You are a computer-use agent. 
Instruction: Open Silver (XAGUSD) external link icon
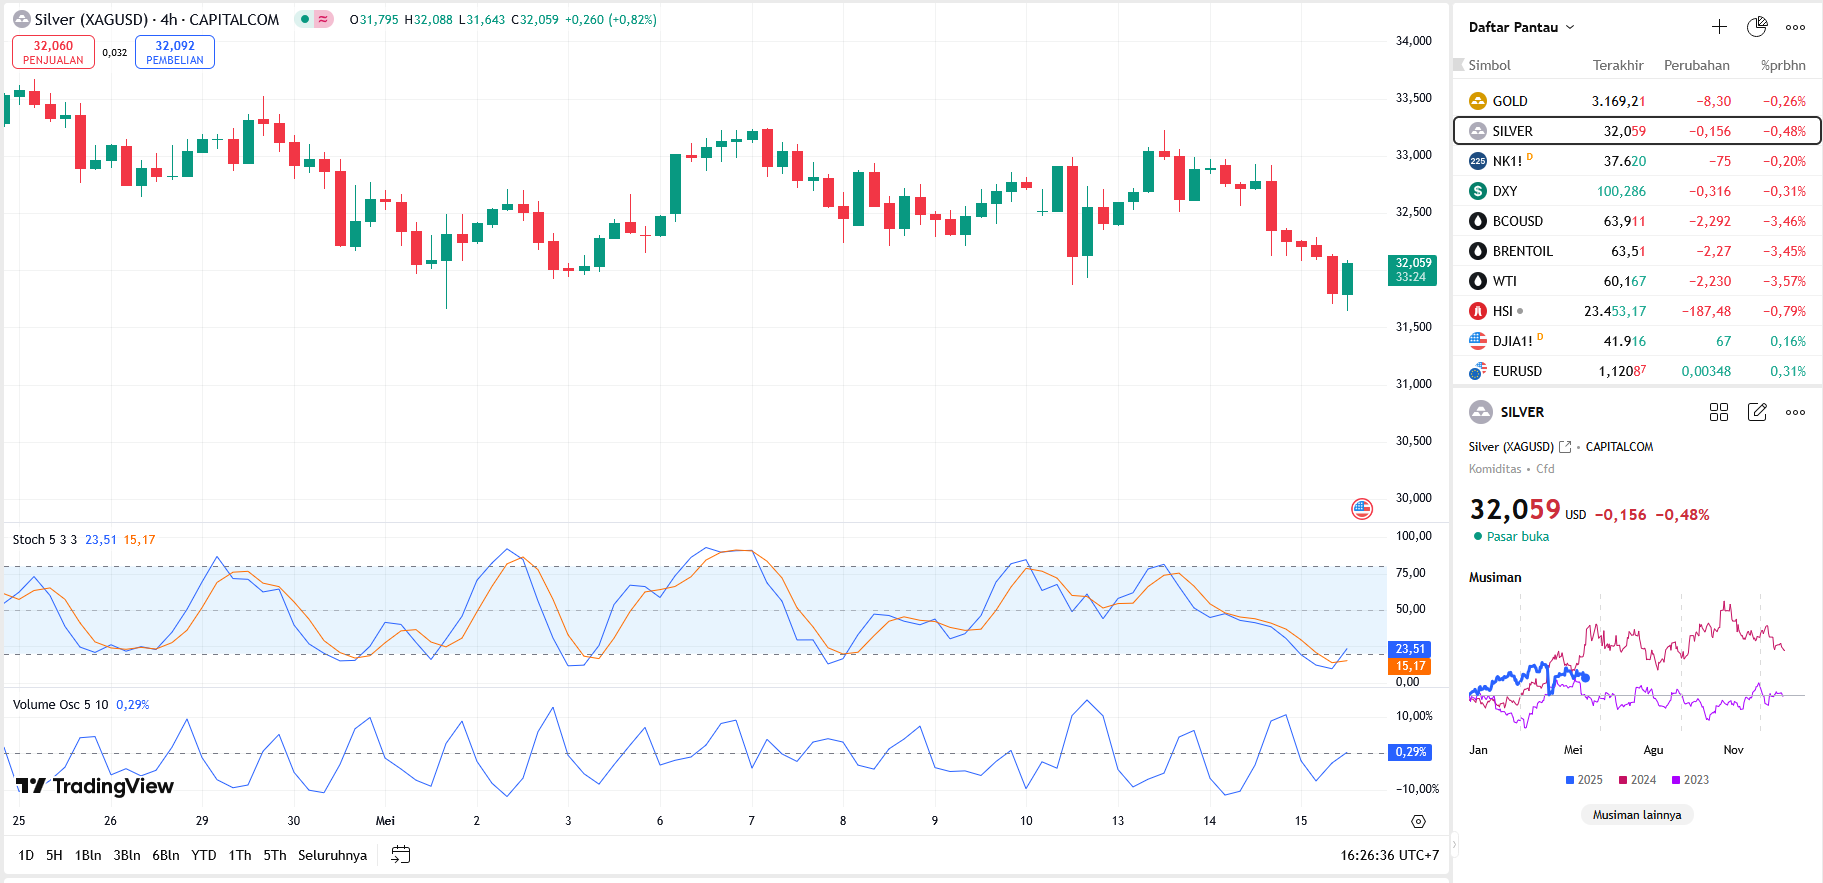(1565, 447)
